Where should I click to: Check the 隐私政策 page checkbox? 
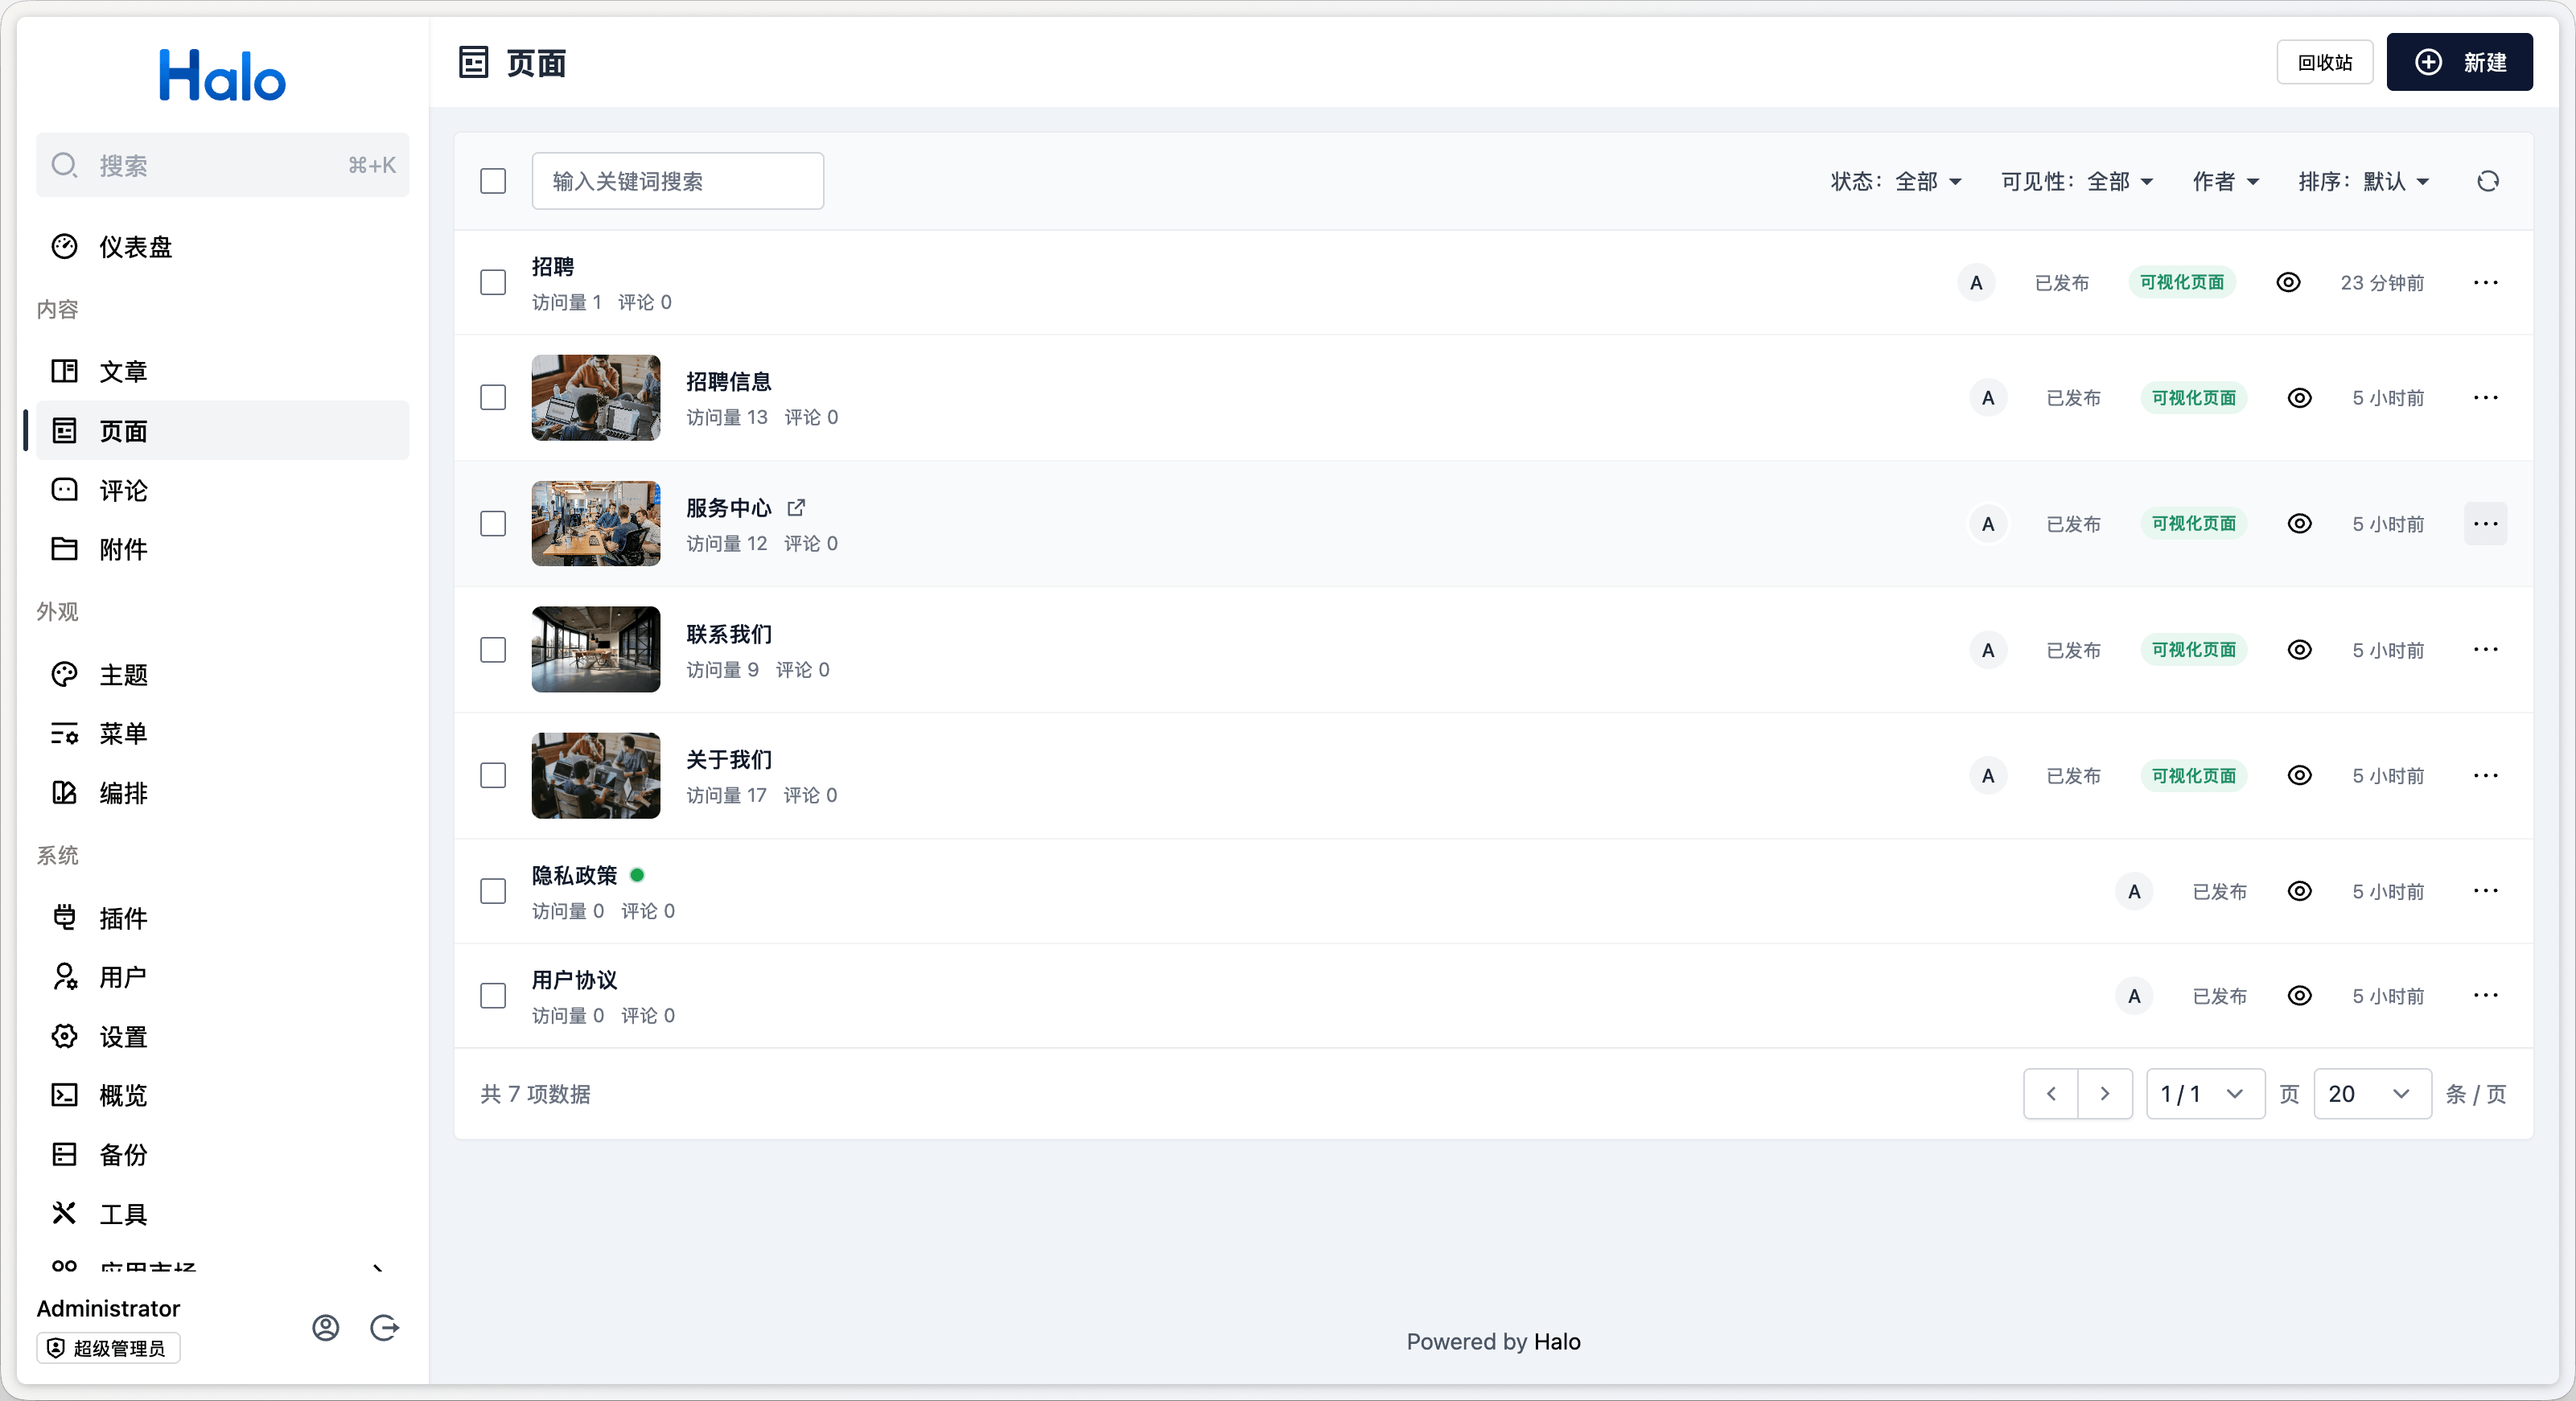[x=493, y=891]
